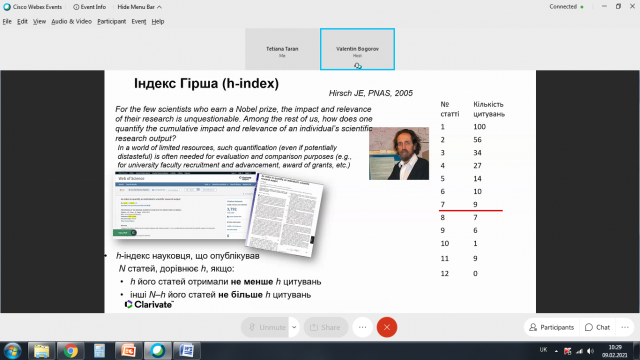640x360 pixels.
Task: Expand audio options arrow beside Unmute
Action: click(x=294, y=327)
